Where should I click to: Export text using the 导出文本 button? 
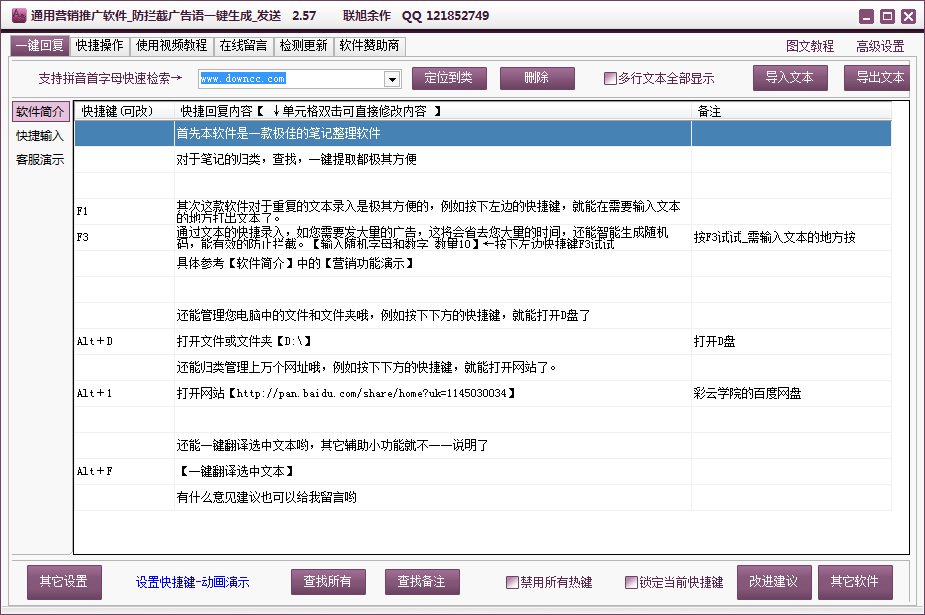879,77
